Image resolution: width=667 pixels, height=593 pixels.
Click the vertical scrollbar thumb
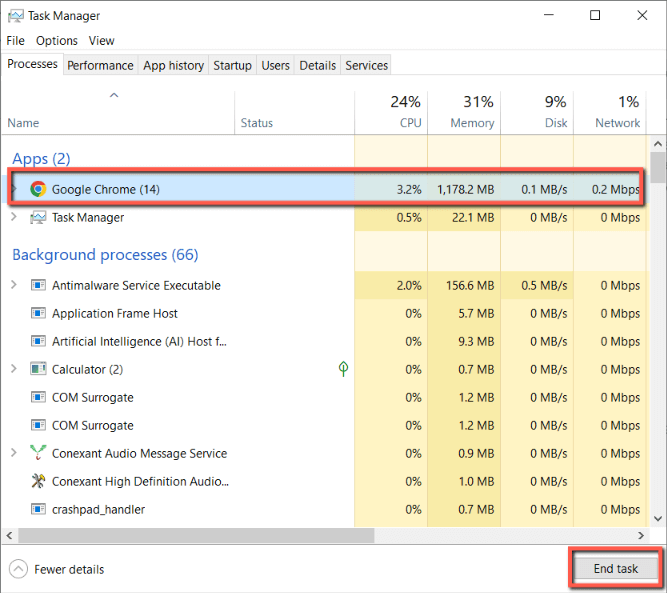(658, 168)
